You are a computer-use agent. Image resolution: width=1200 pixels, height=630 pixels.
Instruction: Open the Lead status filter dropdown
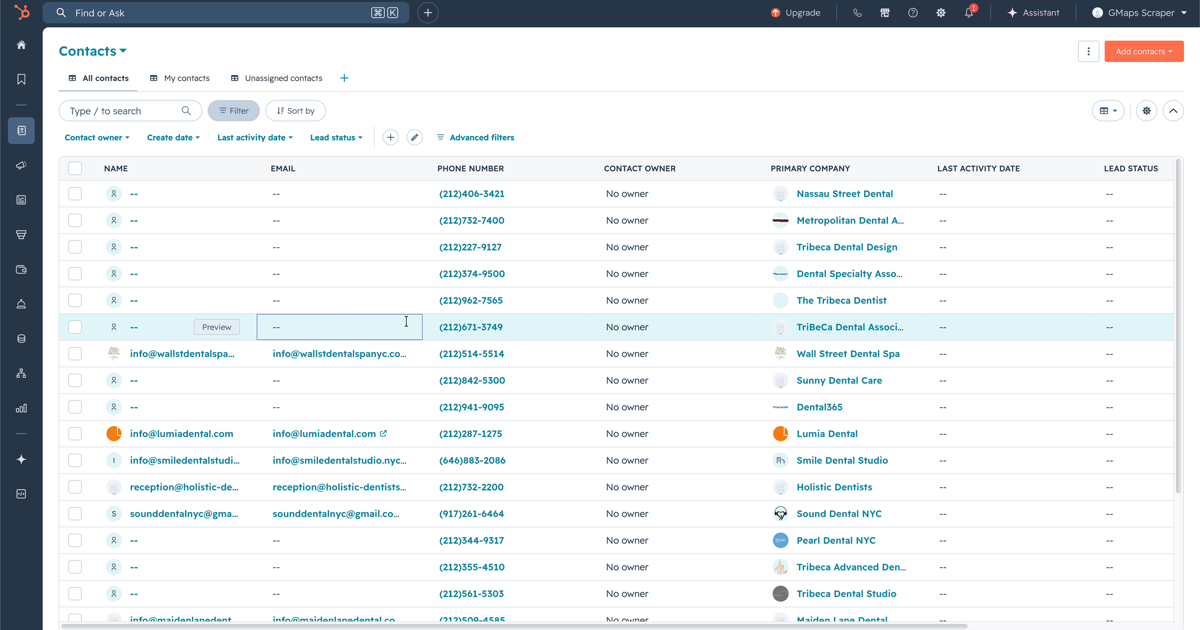[x=336, y=138]
